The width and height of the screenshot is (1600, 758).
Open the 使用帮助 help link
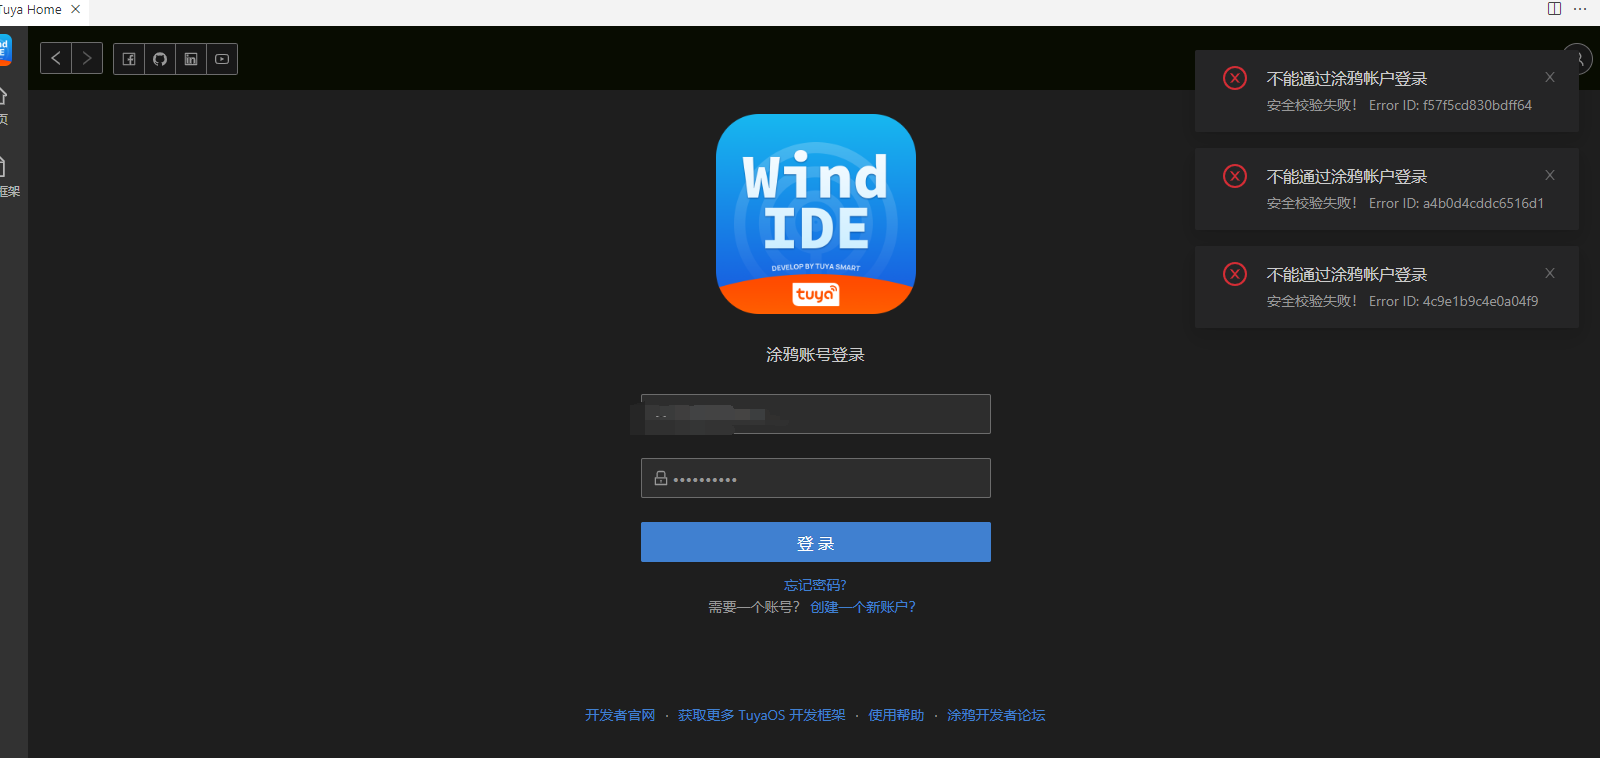(896, 715)
